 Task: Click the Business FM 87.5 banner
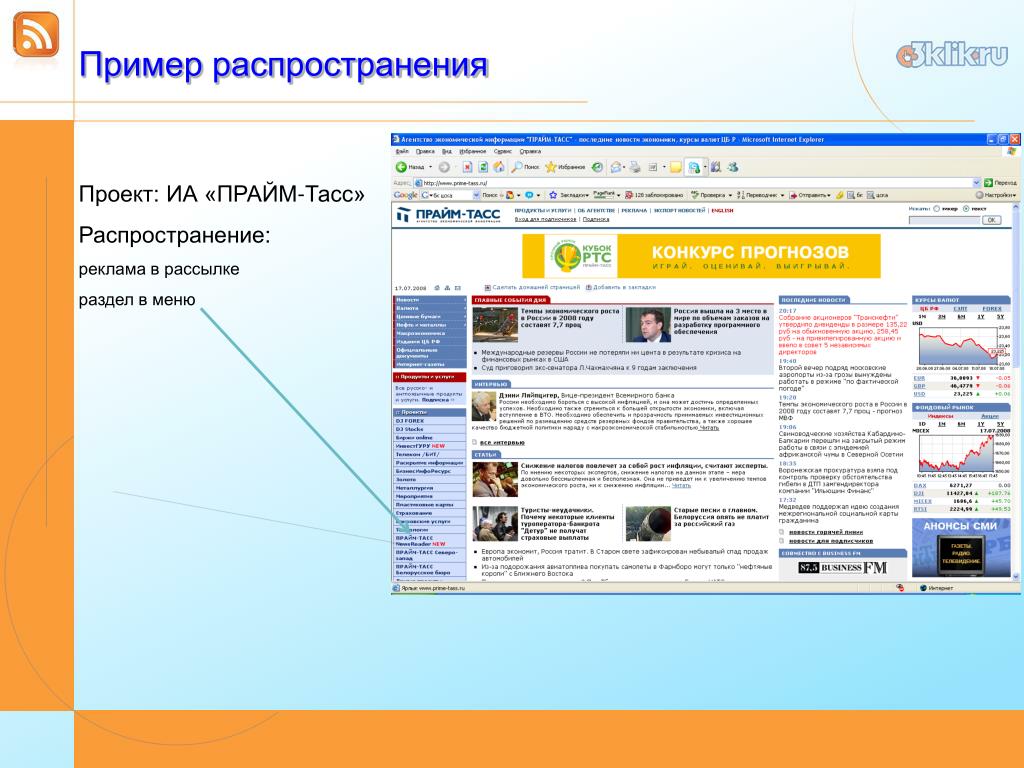[842, 568]
